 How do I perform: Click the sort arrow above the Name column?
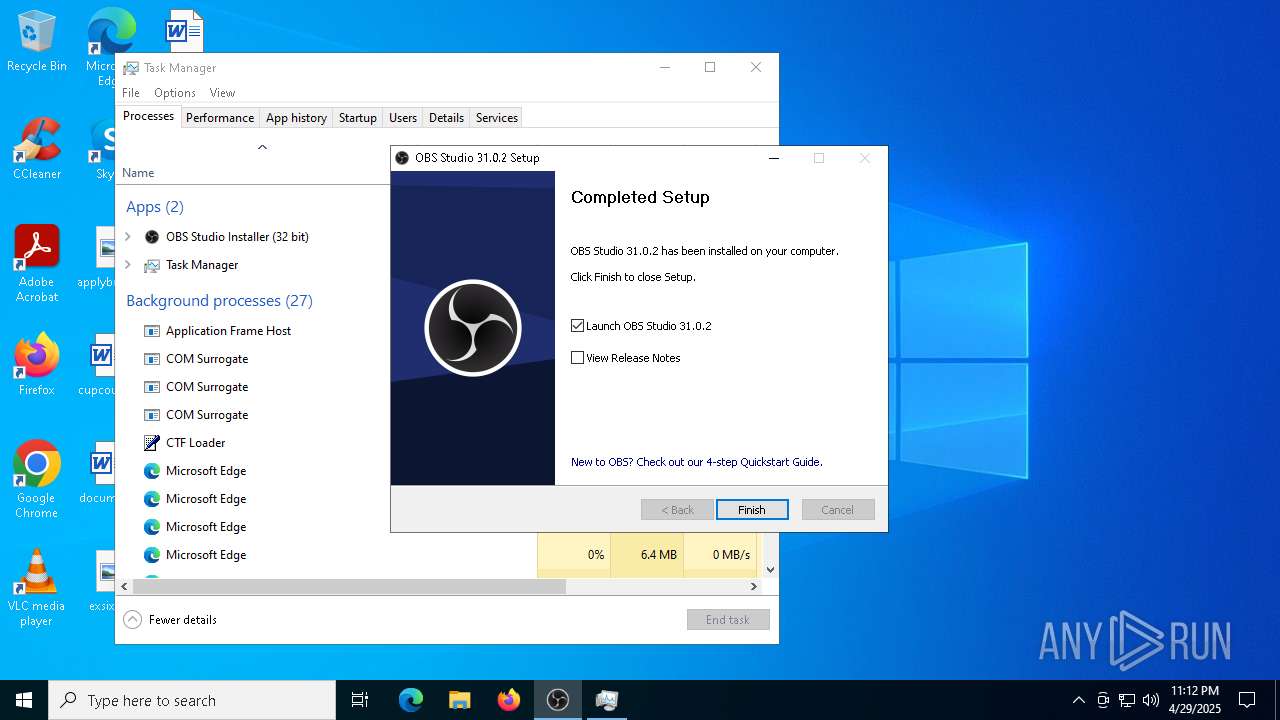click(262, 147)
